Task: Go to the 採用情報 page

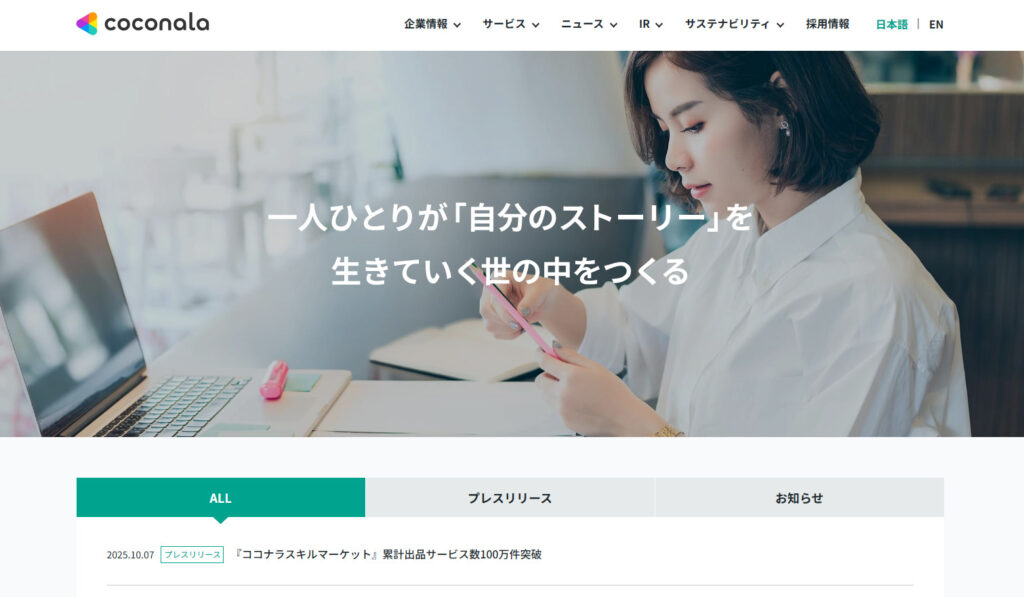Action: pyautogui.click(x=827, y=24)
